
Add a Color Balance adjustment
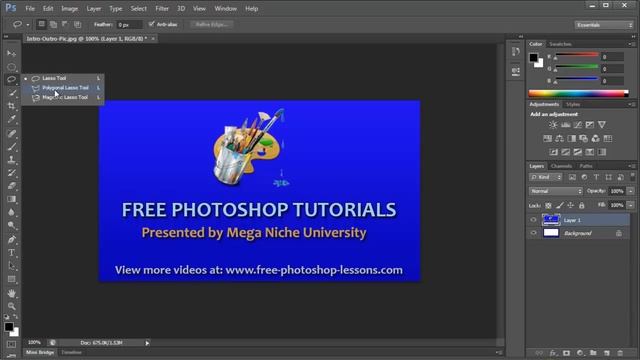[x=560, y=139]
